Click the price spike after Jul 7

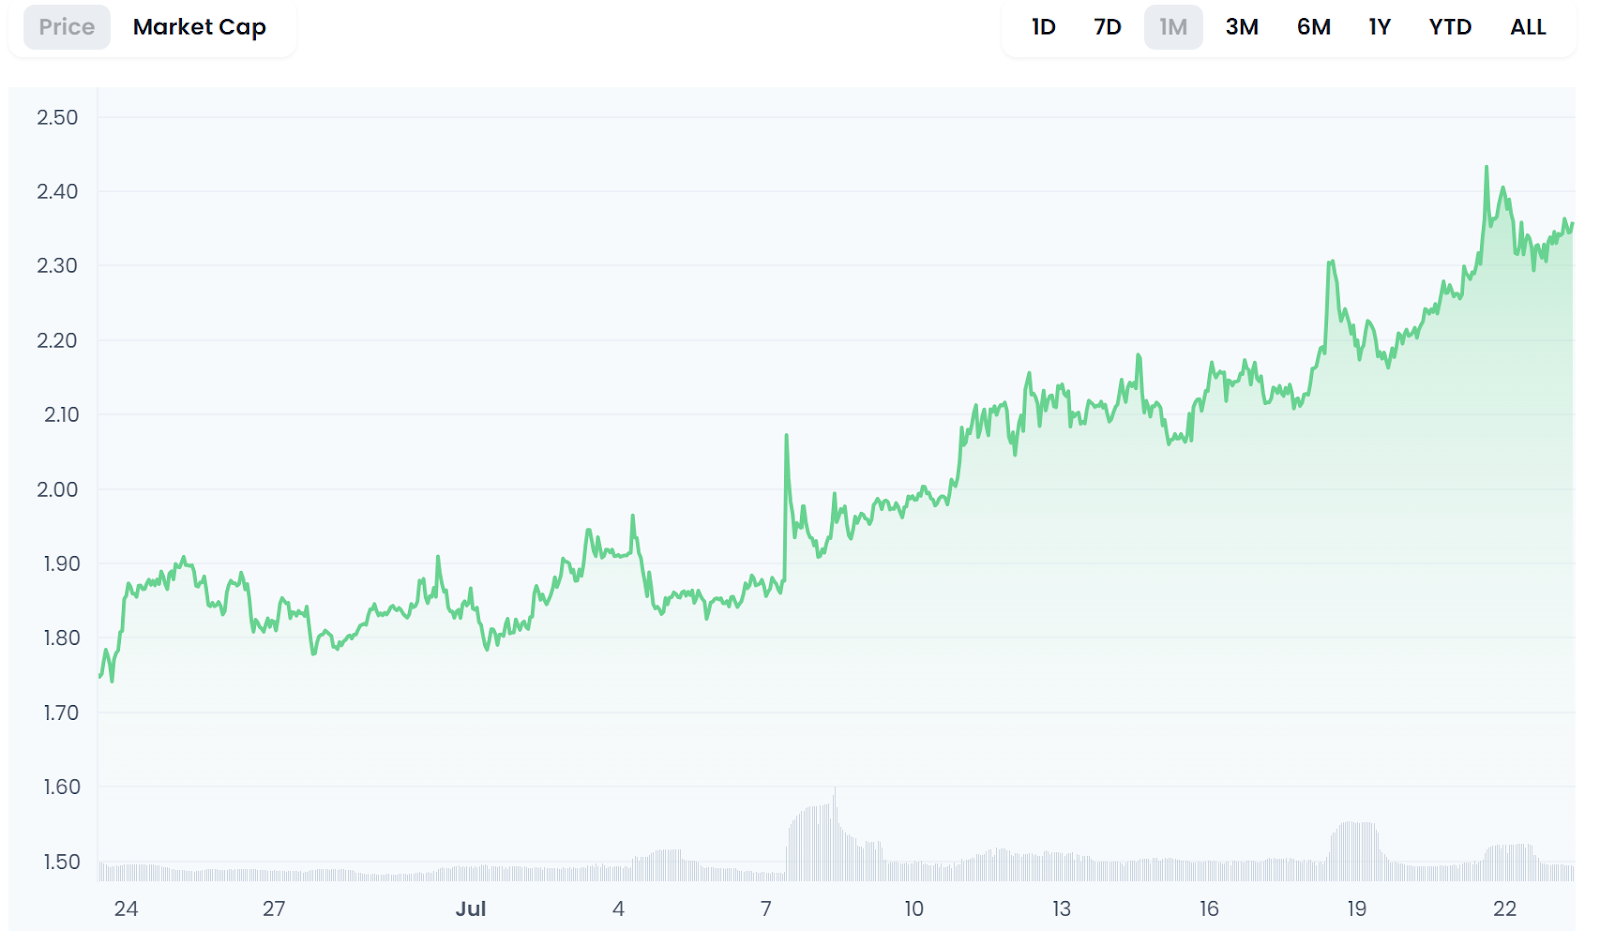(x=786, y=436)
